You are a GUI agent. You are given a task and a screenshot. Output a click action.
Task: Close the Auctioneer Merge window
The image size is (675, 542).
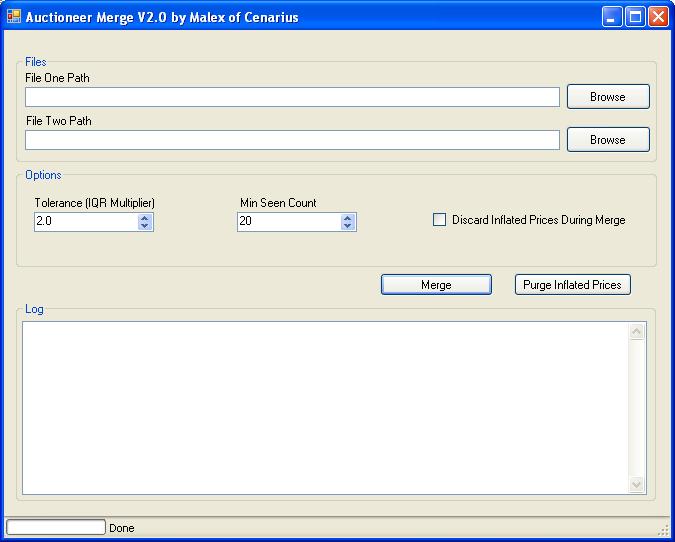tap(658, 17)
